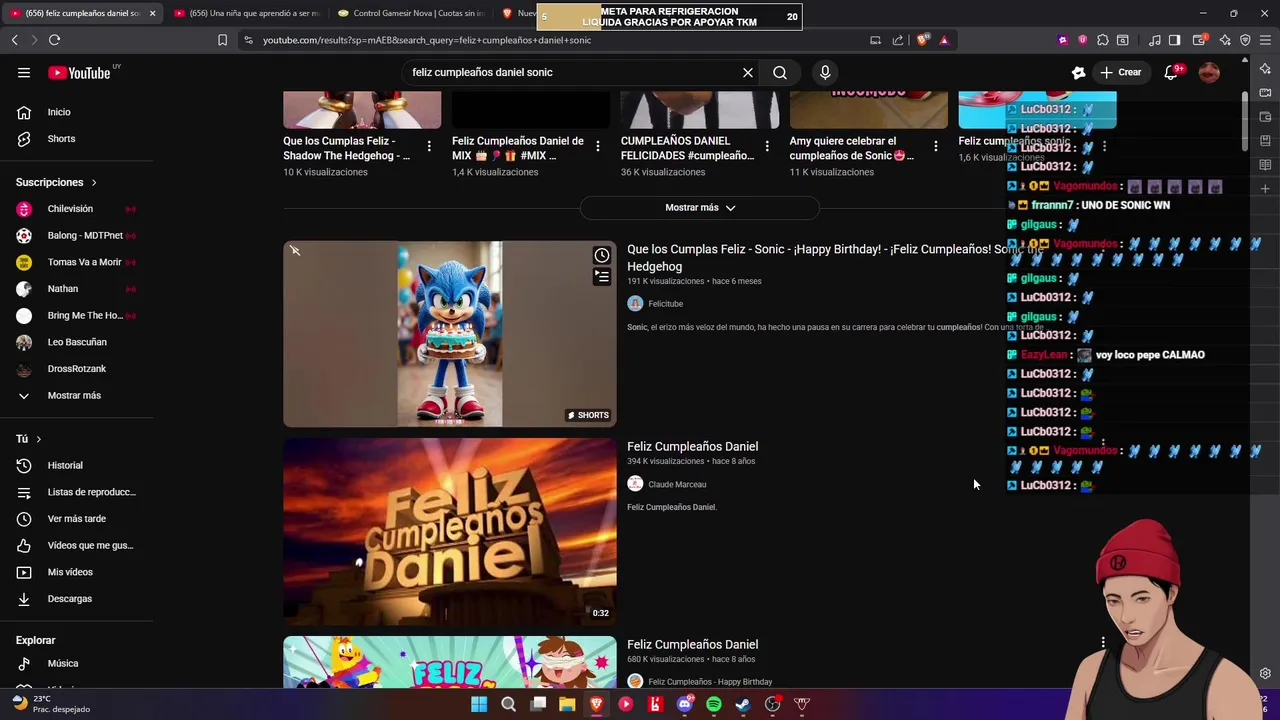Open Brave VPN shield icon
Viewport: 1280px width, 720px height.
(1245, 40)
